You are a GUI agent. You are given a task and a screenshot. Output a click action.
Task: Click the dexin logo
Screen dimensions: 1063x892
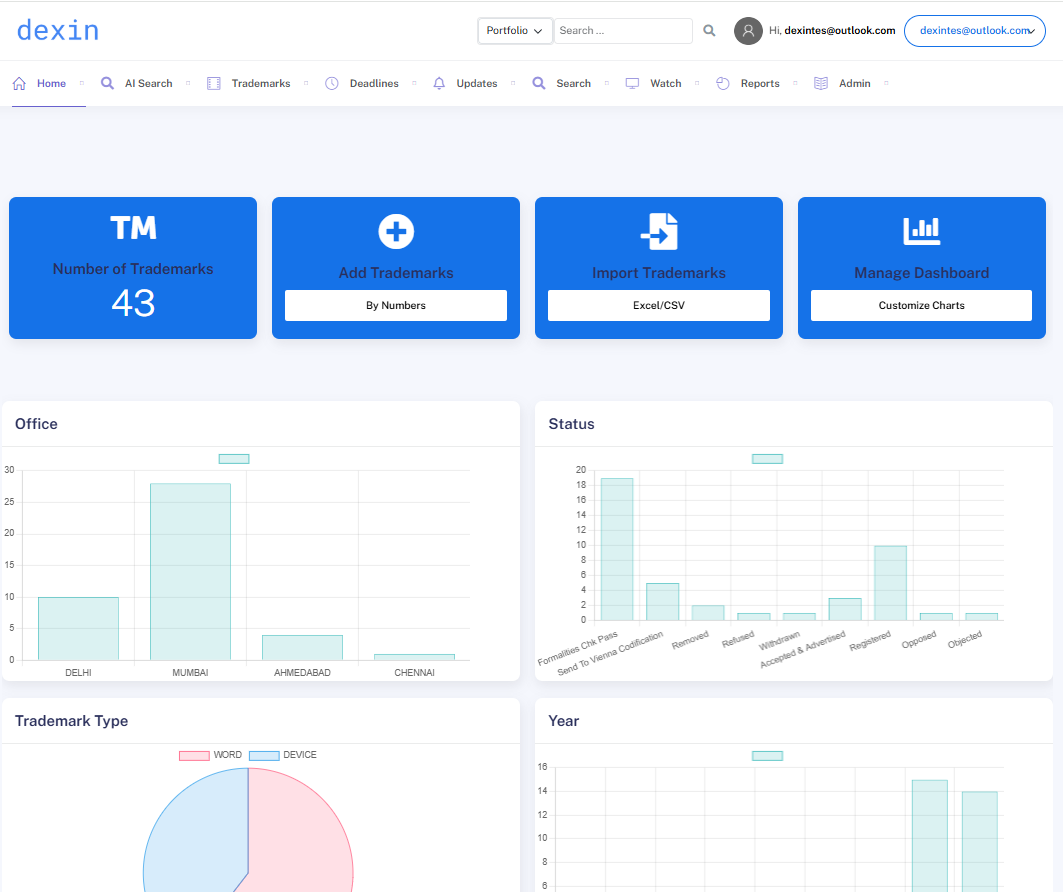point(58,31)
